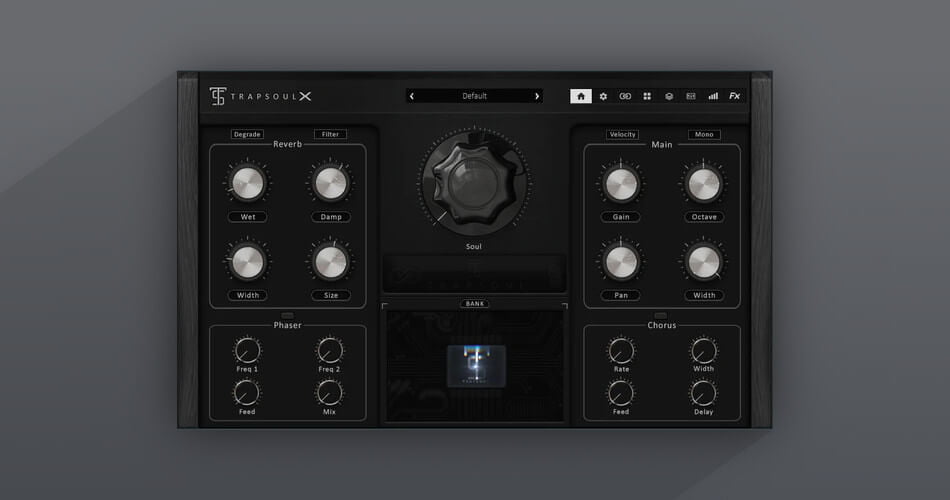Click the Gain value label
The image size is (950, 500).
coord(621,216)
